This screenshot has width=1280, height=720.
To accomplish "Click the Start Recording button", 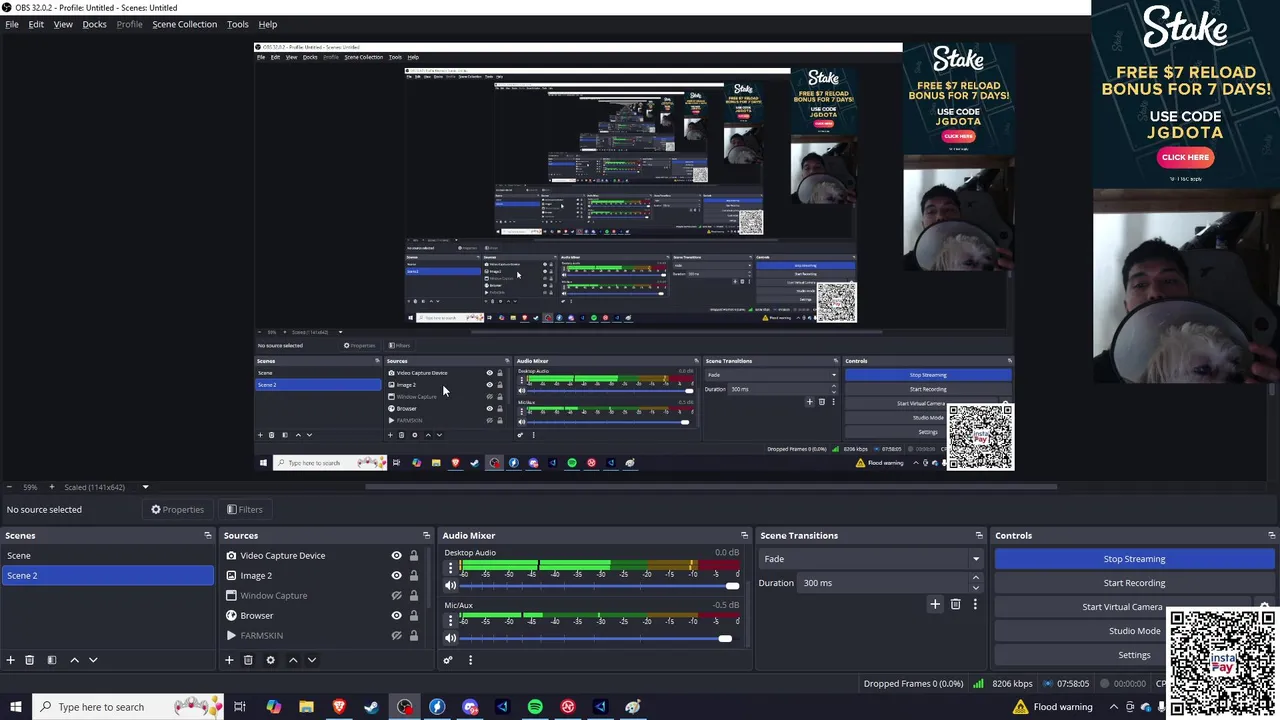I will pos(1134,583).
